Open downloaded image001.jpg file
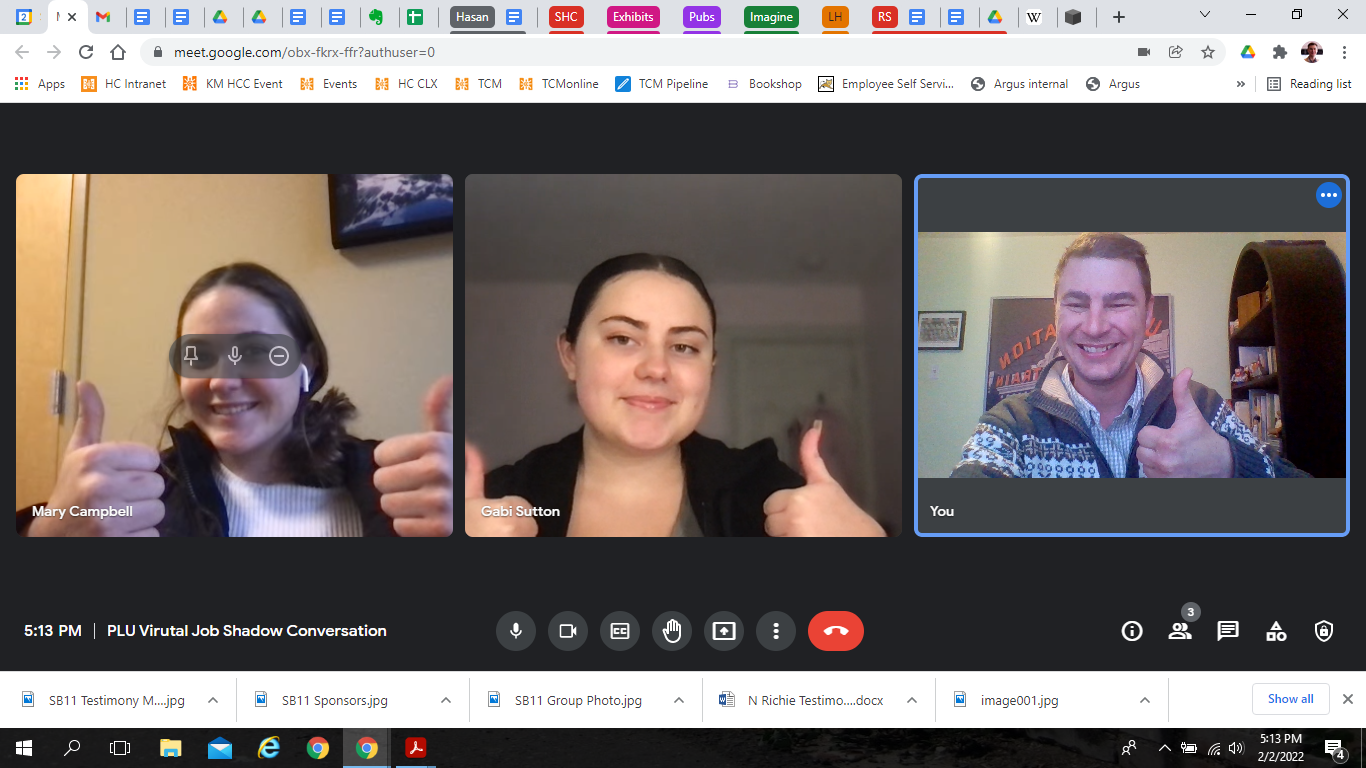 (1020, 700)
